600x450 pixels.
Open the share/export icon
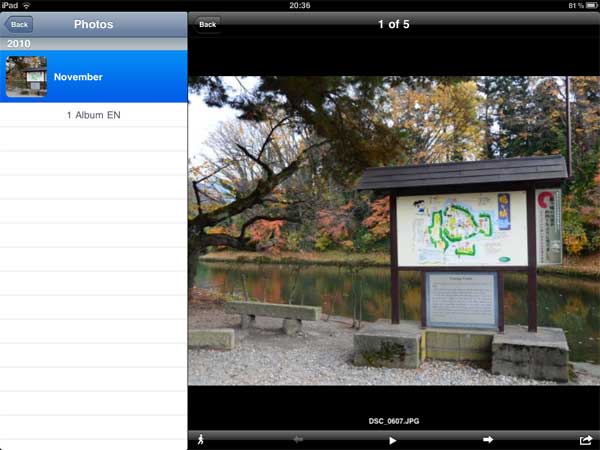pyautogui.click(x=585, y=439)
